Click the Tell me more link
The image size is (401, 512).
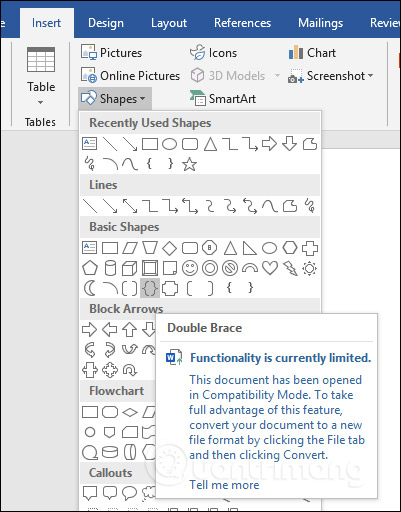click(224, 485)
